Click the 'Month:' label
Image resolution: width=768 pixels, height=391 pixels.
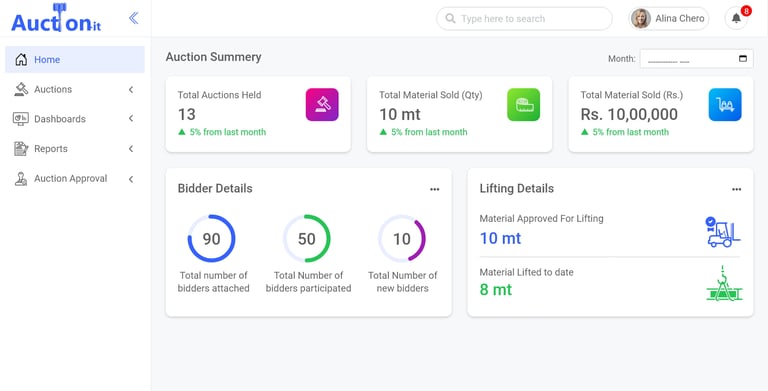pos(622,59)
